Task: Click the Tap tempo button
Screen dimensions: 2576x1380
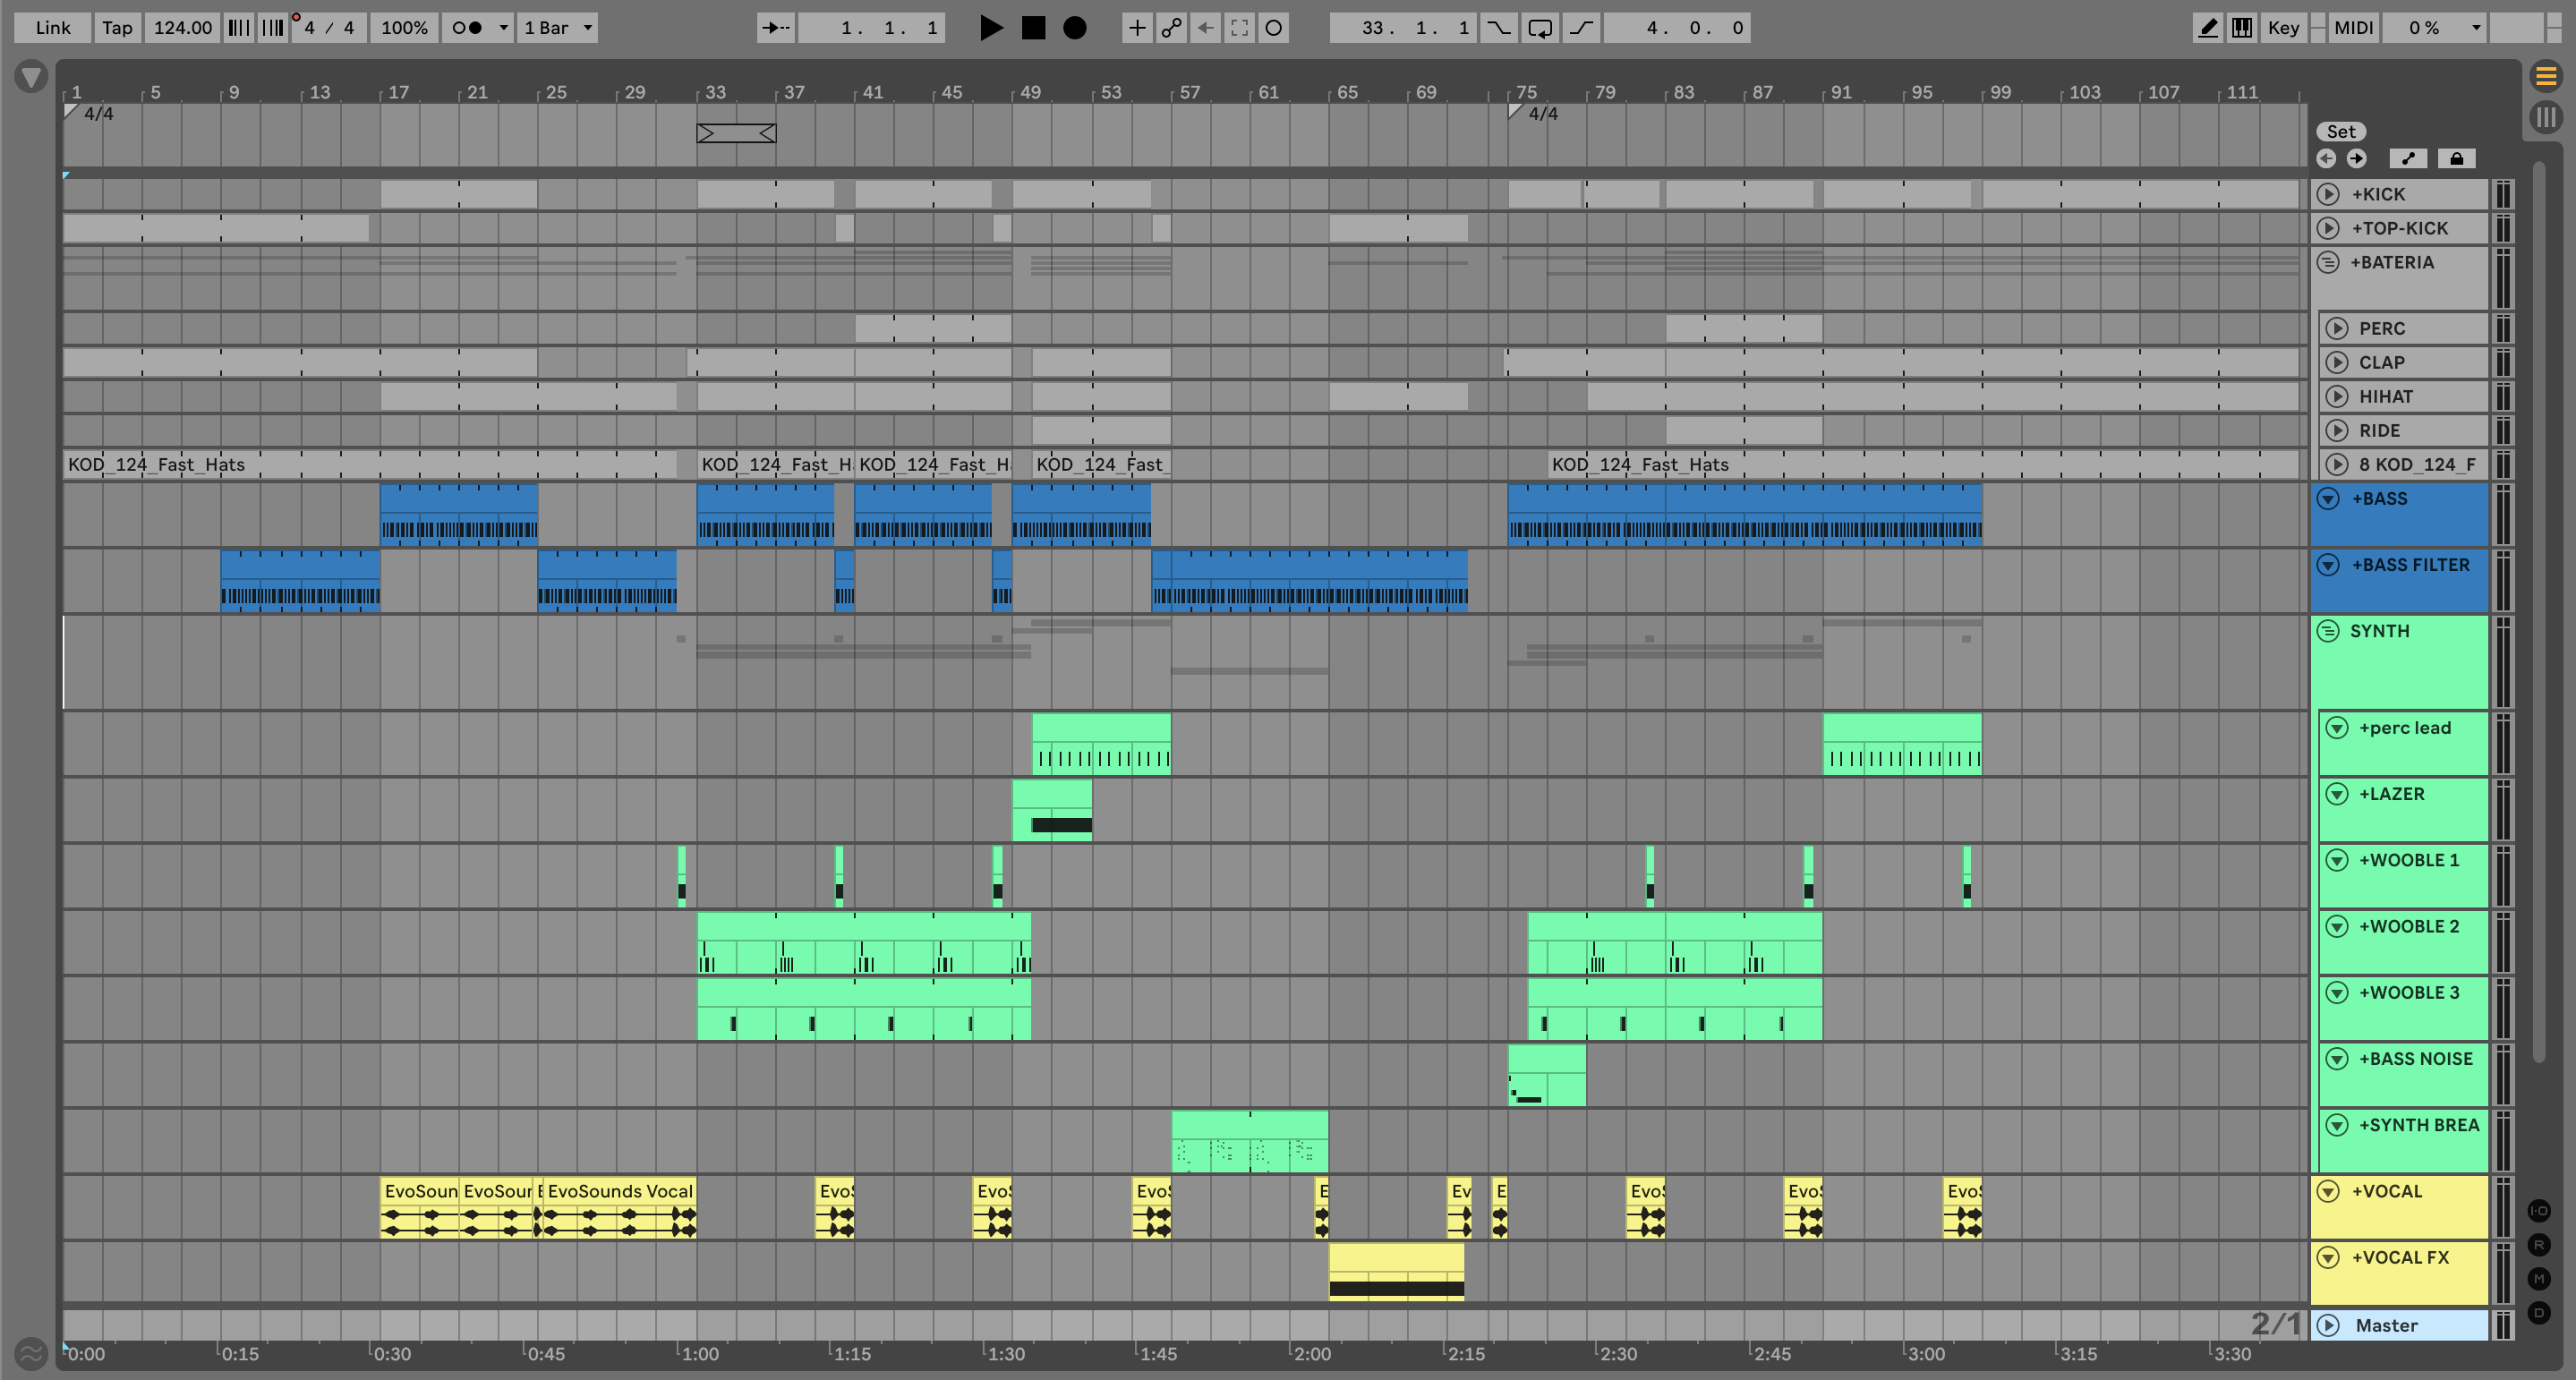Action: pos(116,28)
